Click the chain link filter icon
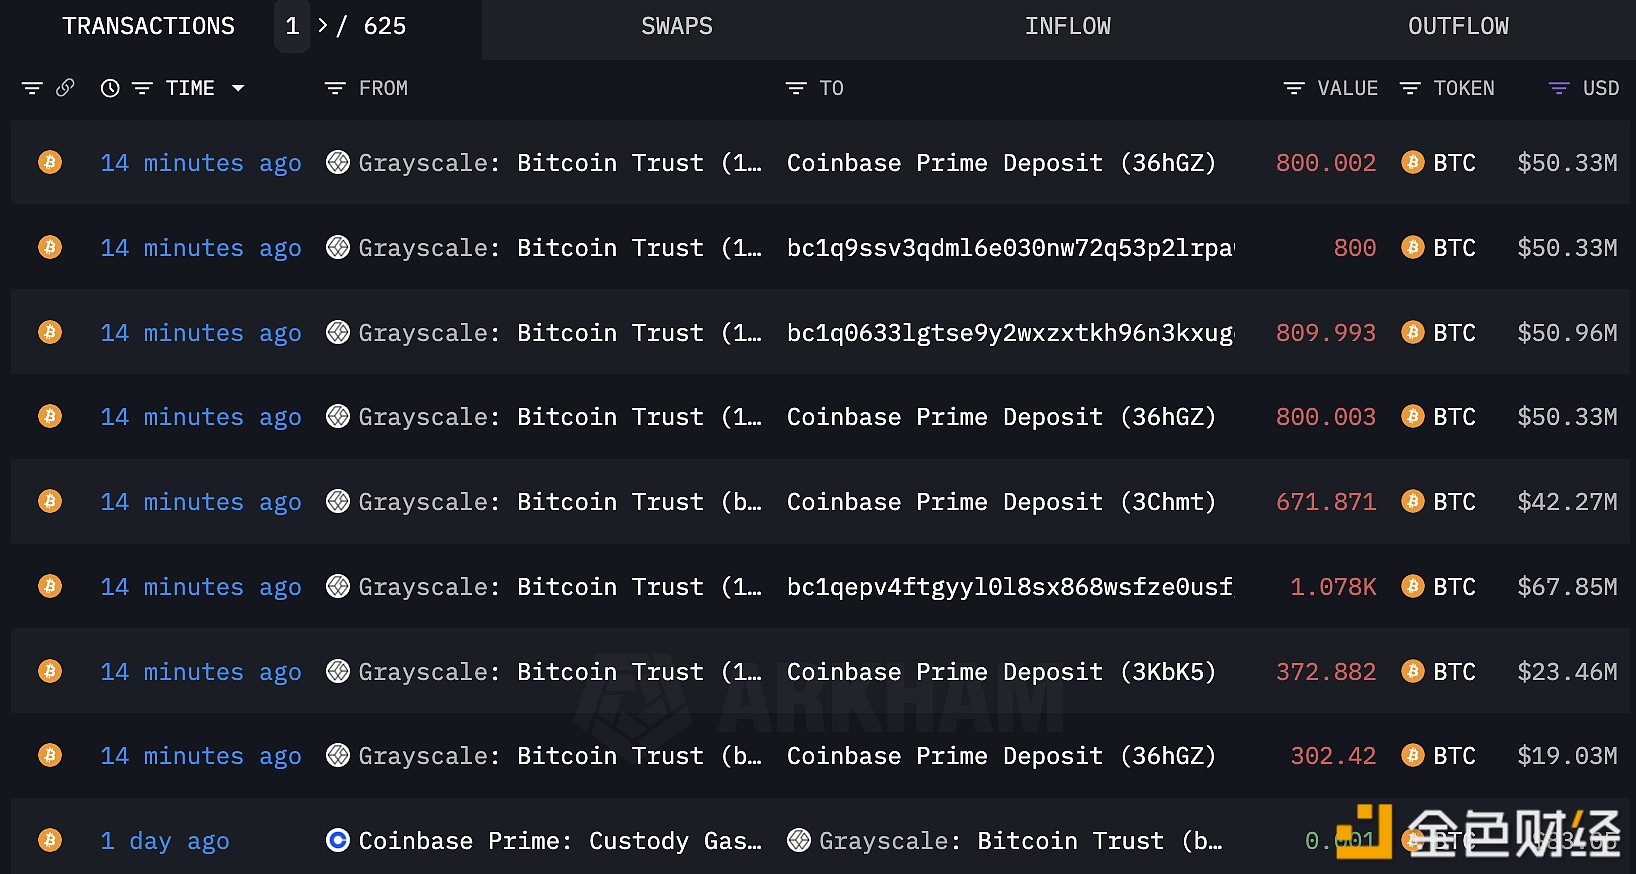Screen dimensions: 1636x874 coord(65,88)
